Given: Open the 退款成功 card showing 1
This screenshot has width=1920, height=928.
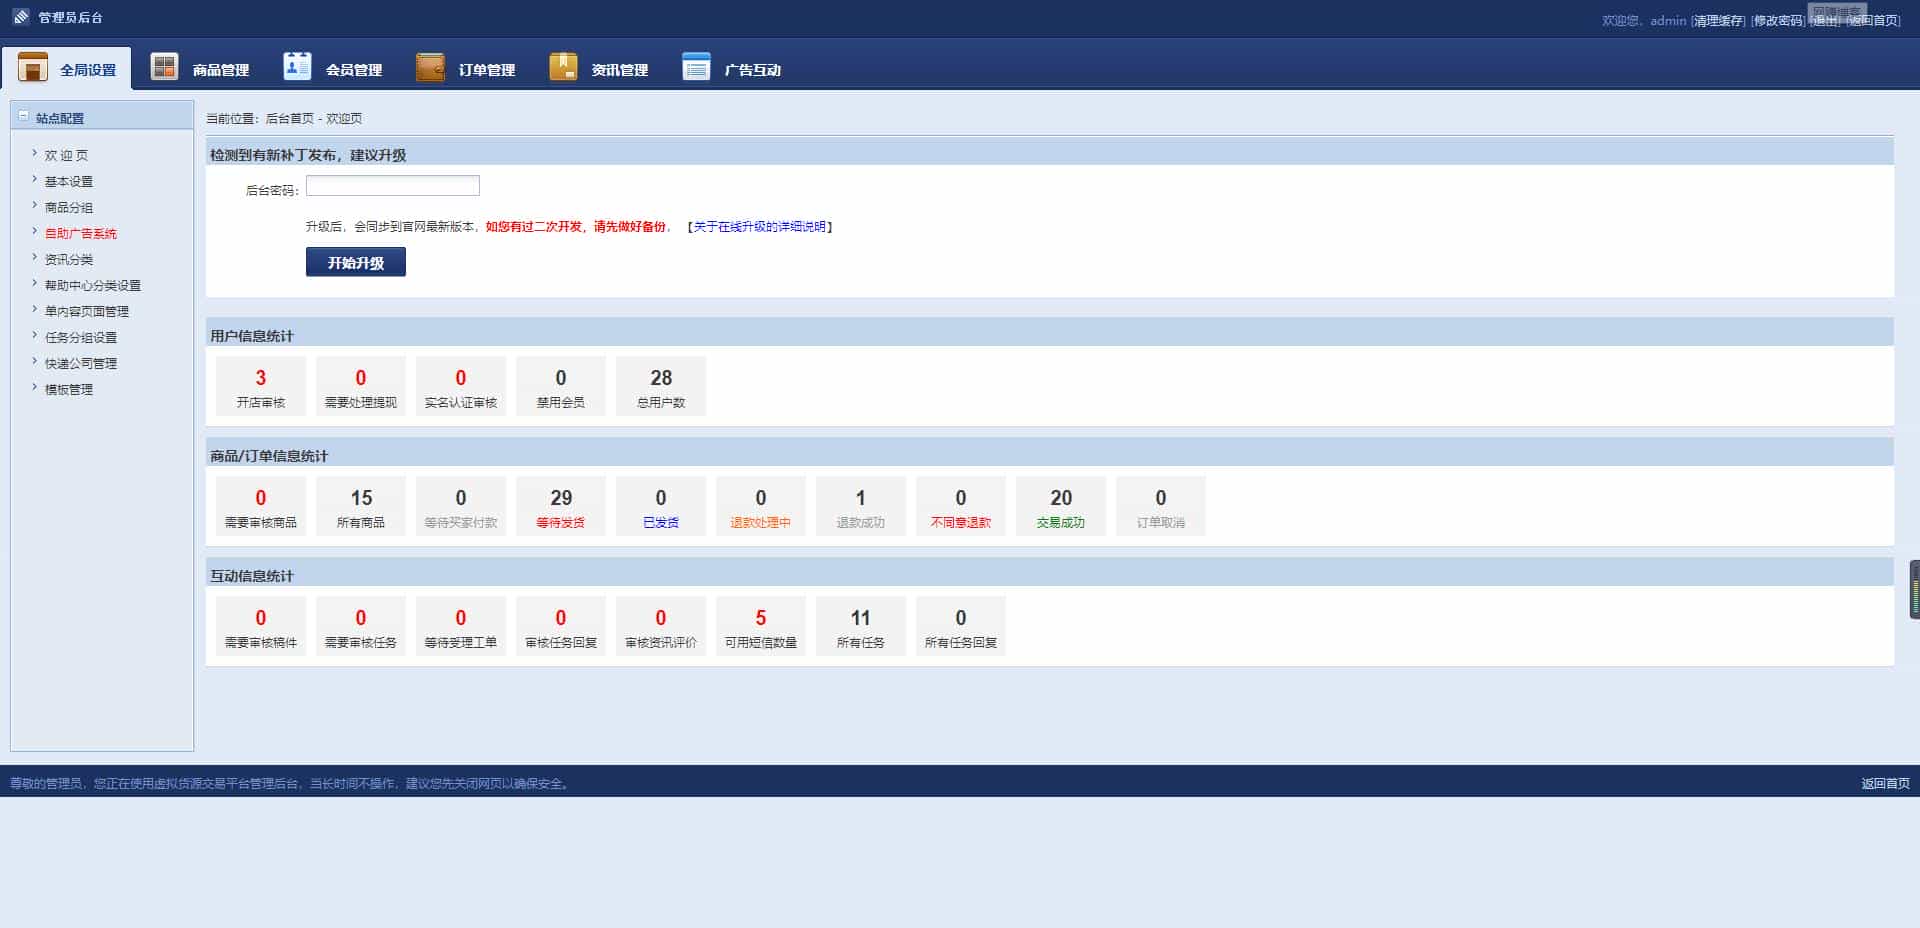Looking at the screenshot, I should [861, 506].
